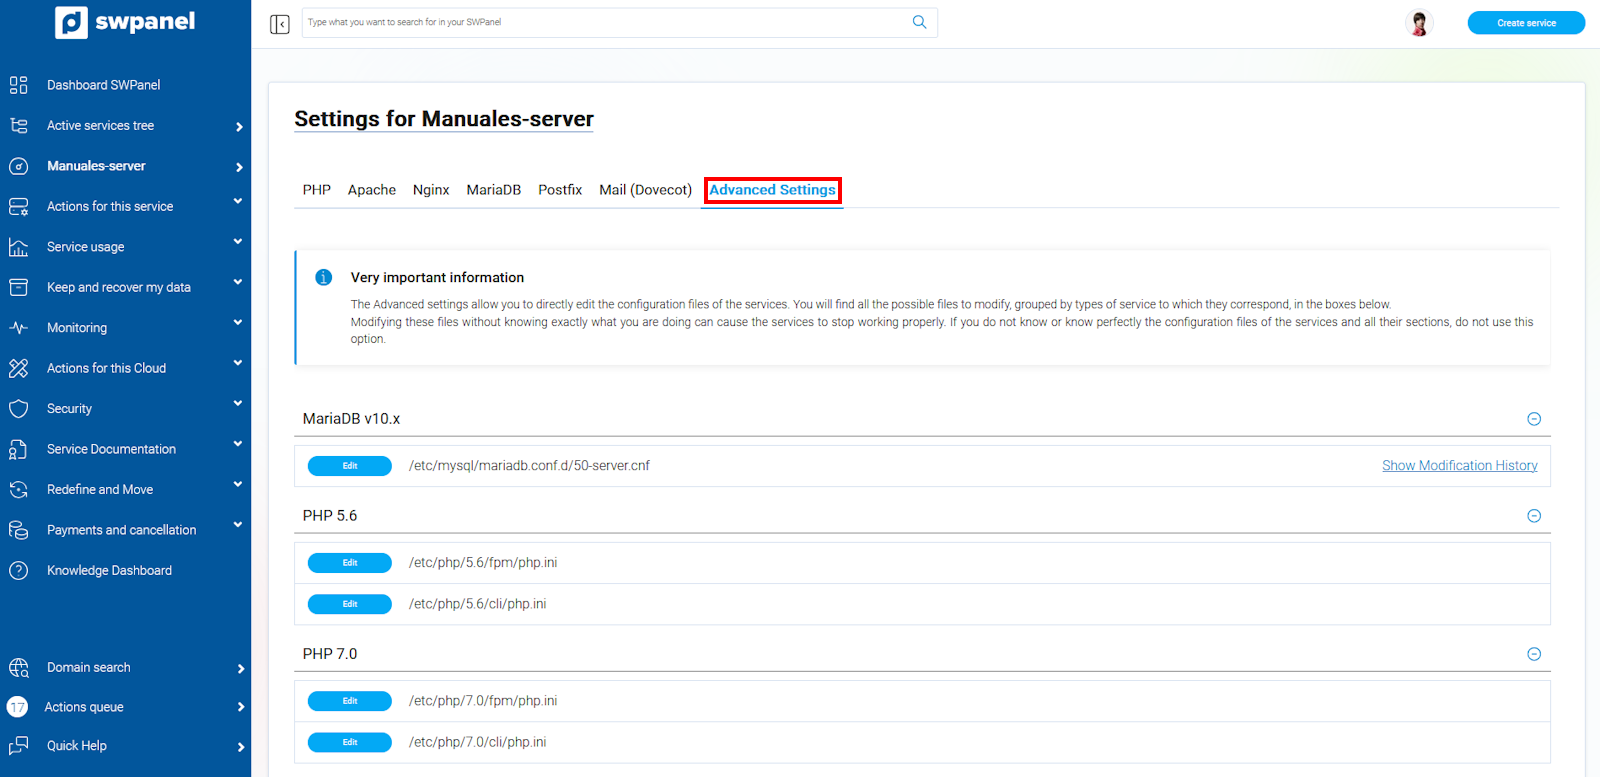
Task: Click the Monitoring pulse icon
Action: pyautogui.click(x=18, y=328)
